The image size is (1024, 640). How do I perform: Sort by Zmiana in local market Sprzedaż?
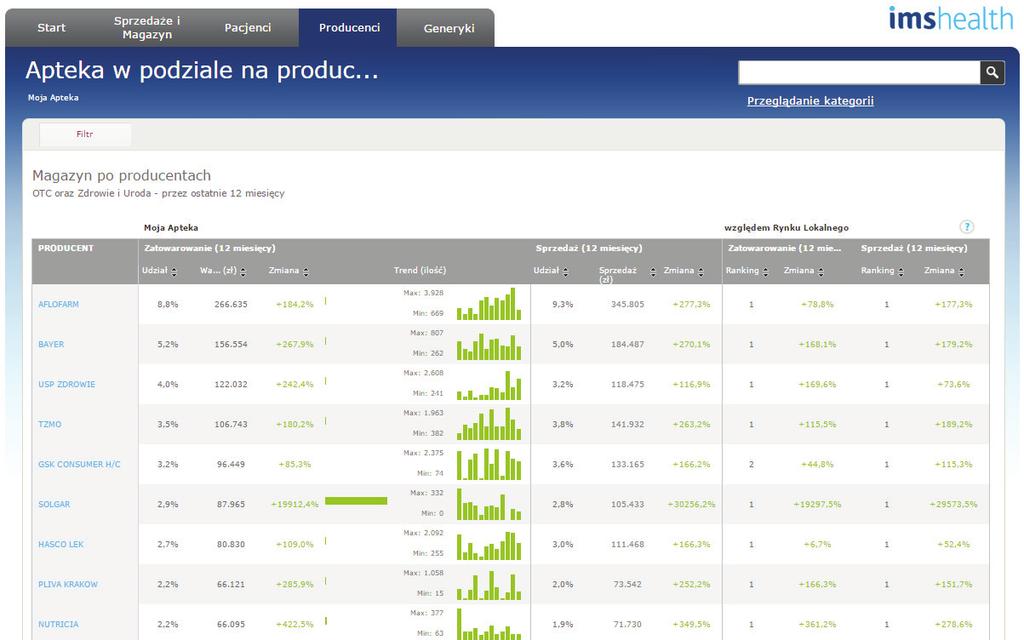961,272
